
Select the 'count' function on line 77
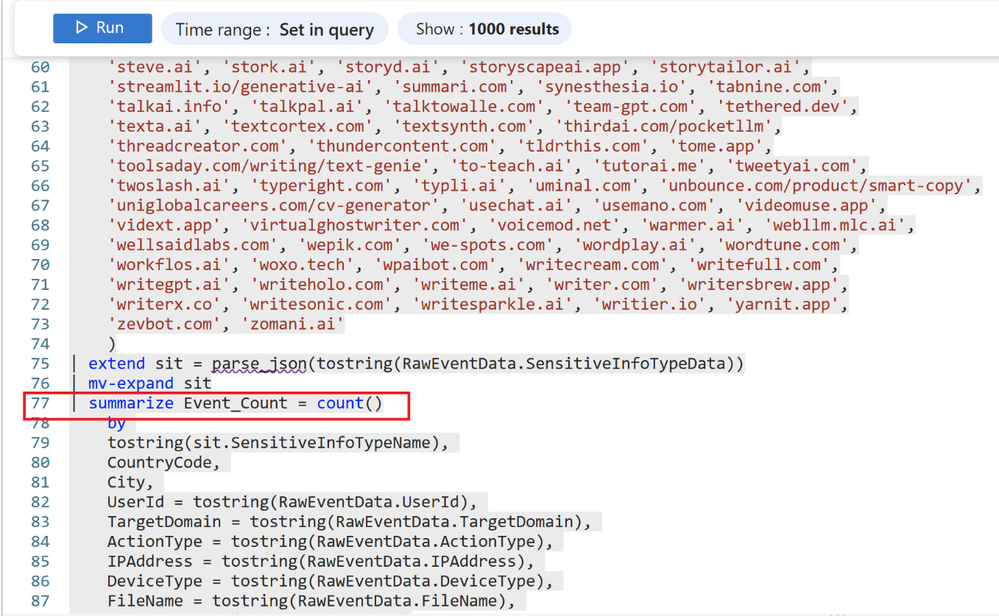340,403
